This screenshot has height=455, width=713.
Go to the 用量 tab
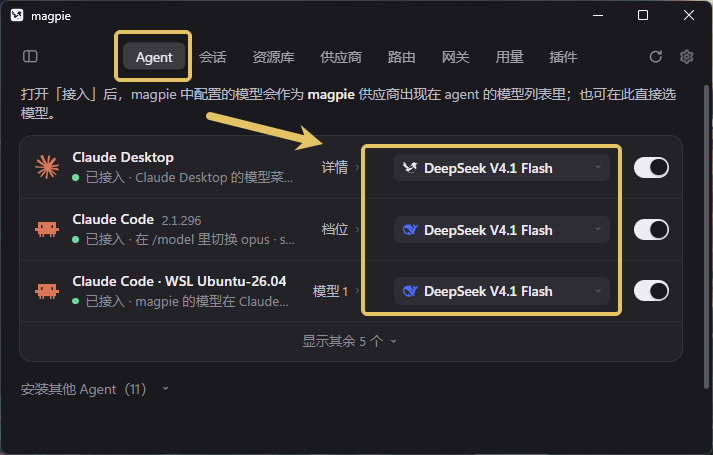[x=509, y=57]
